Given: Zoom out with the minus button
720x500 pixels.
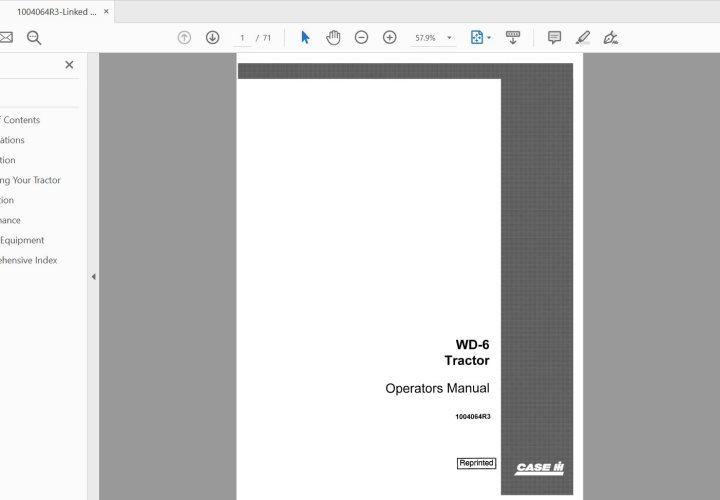Looking at the screenshot, I should [361, 37].
